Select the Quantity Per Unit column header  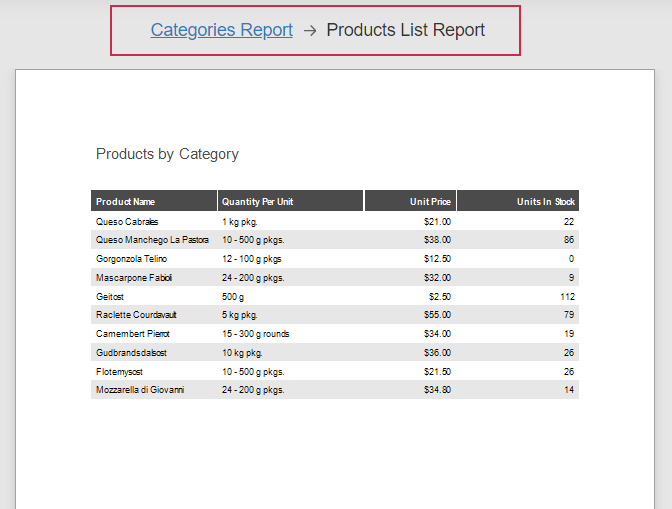[x=258, y=202]
